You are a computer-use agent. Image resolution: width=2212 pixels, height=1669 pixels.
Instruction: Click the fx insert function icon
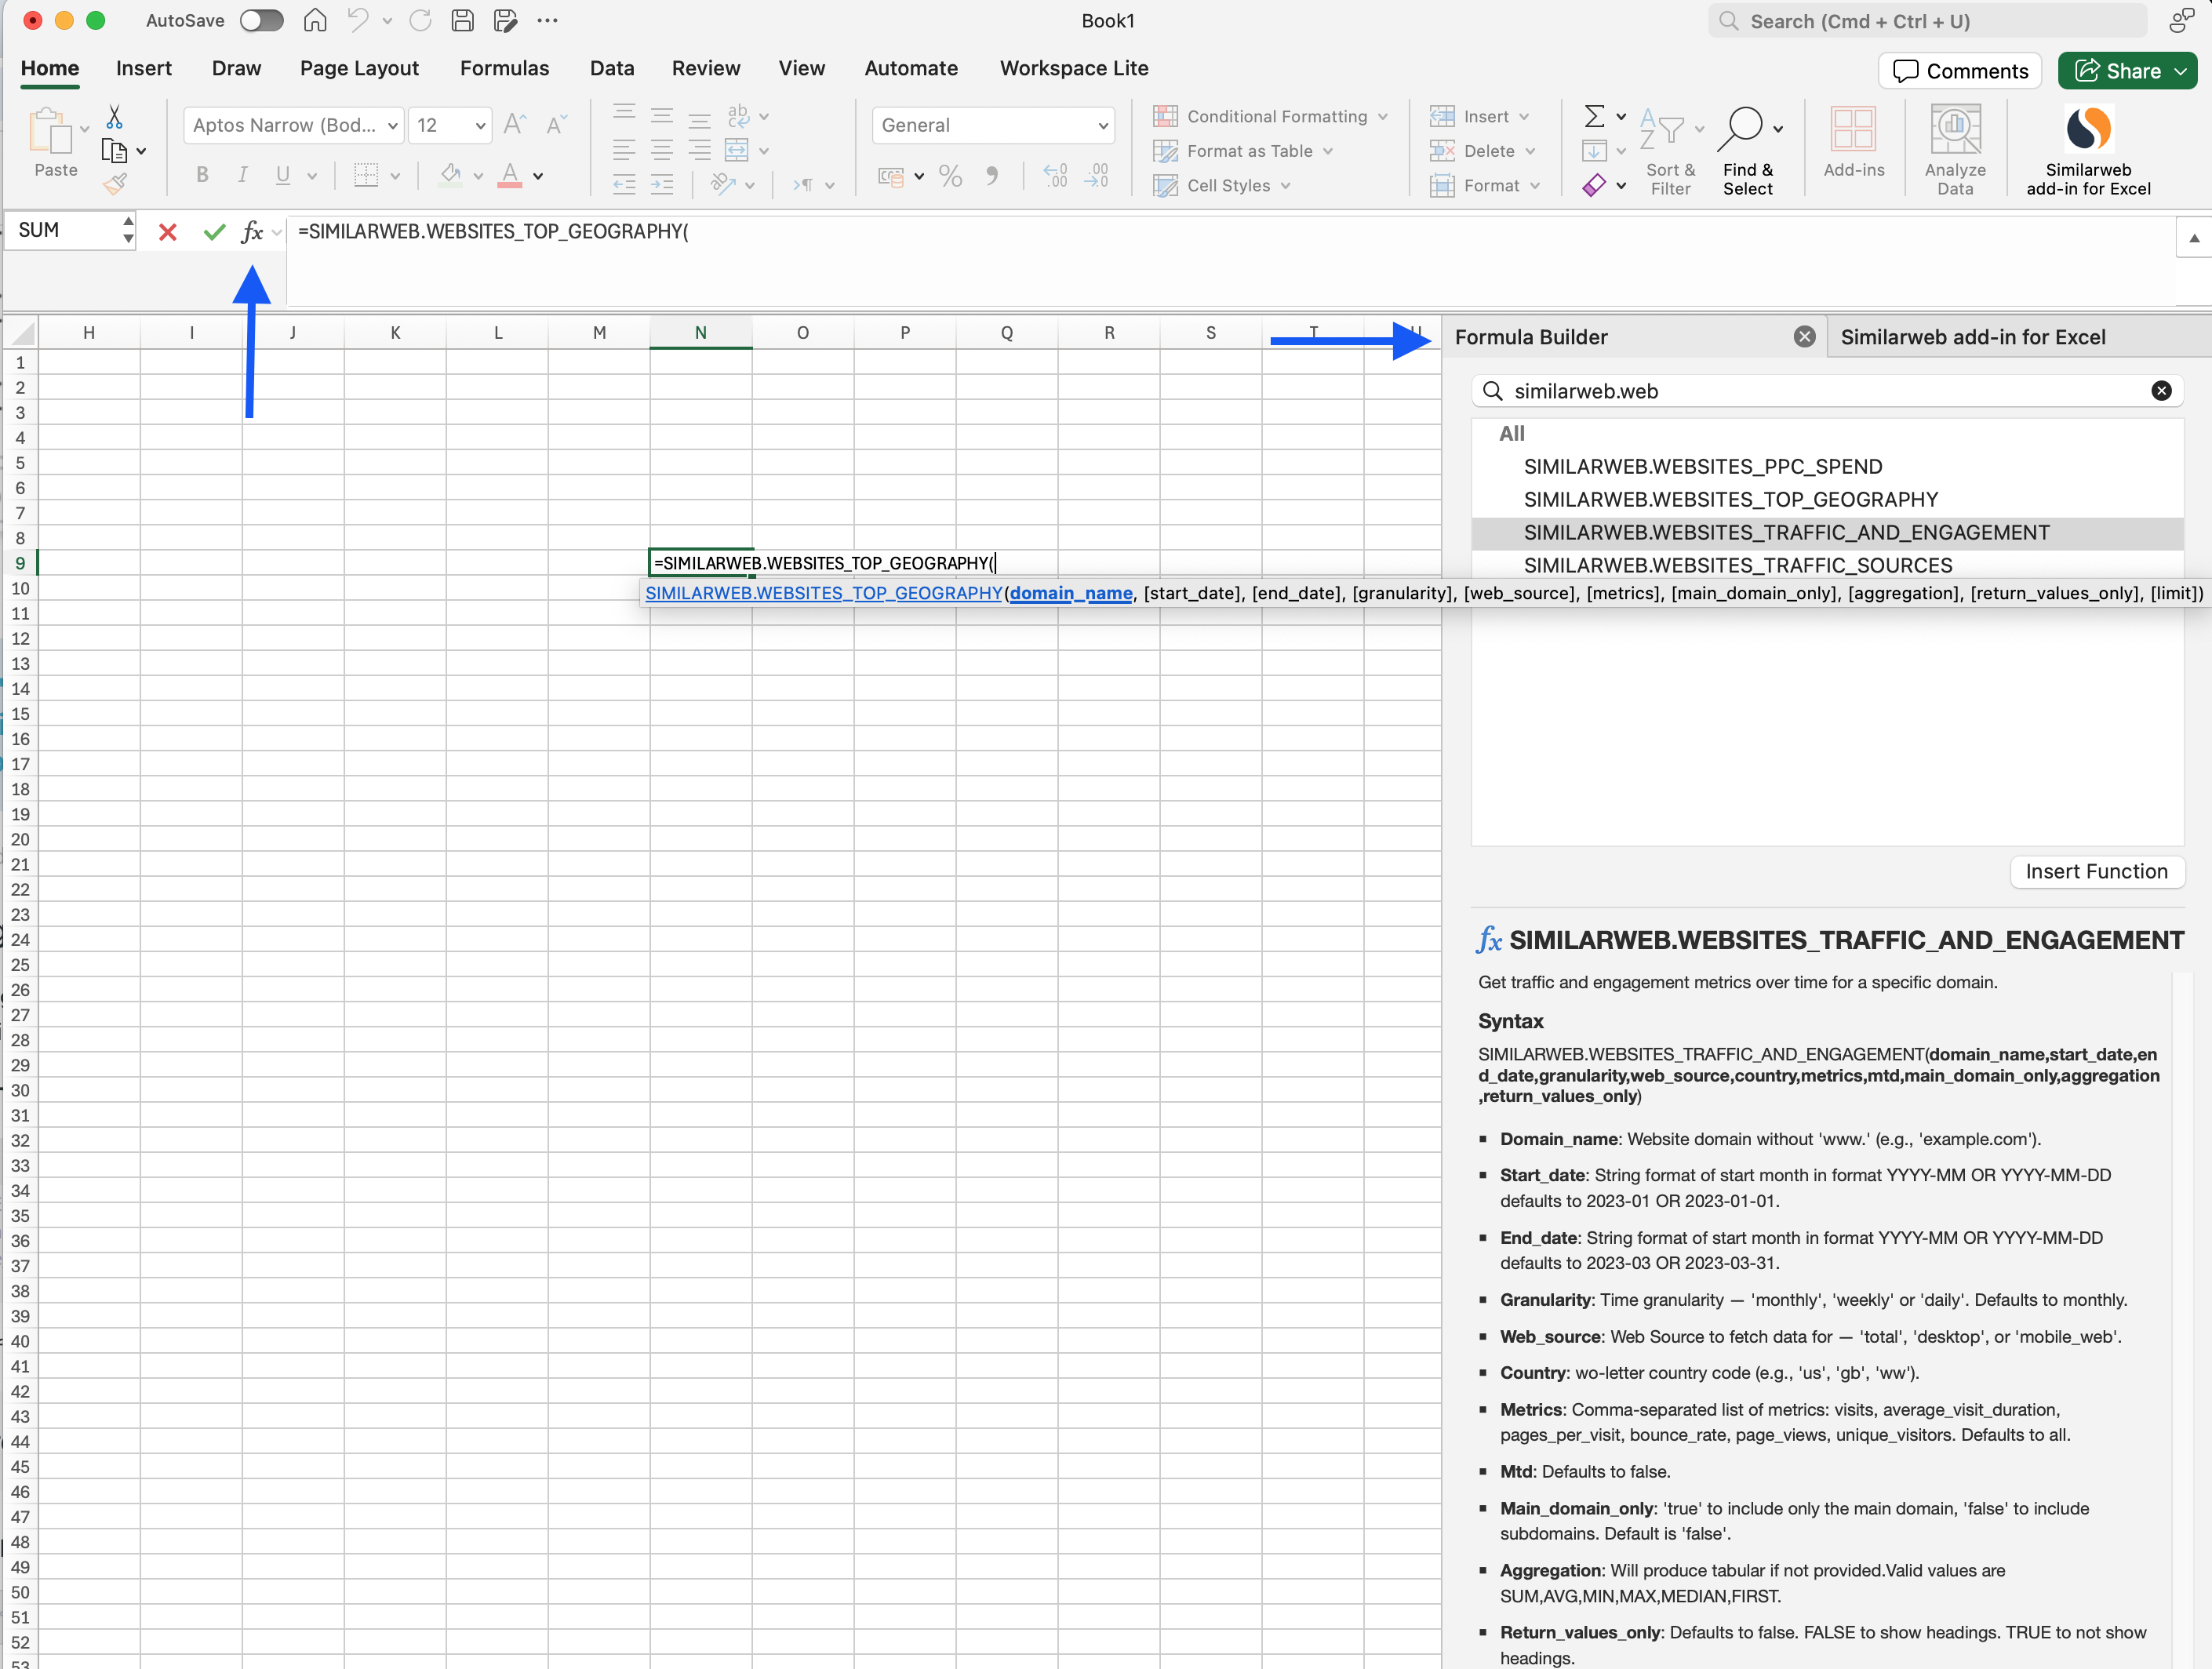[x=252, y=232]
